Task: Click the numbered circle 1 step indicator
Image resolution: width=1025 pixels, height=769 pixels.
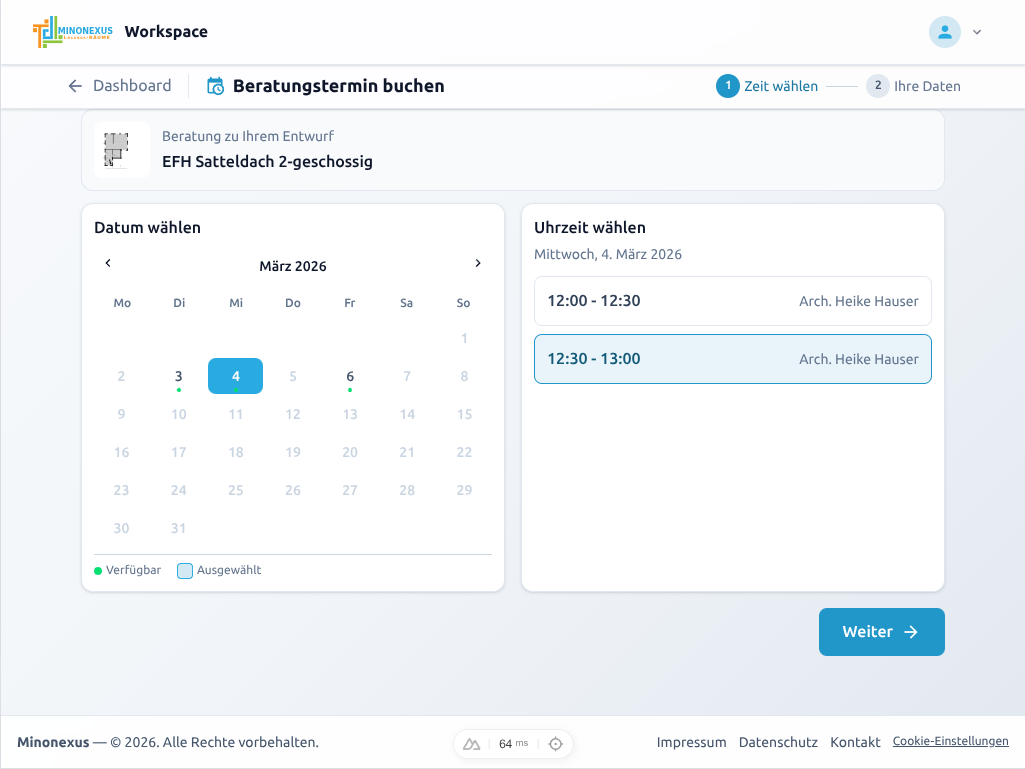Action: (x=726, y=86)
